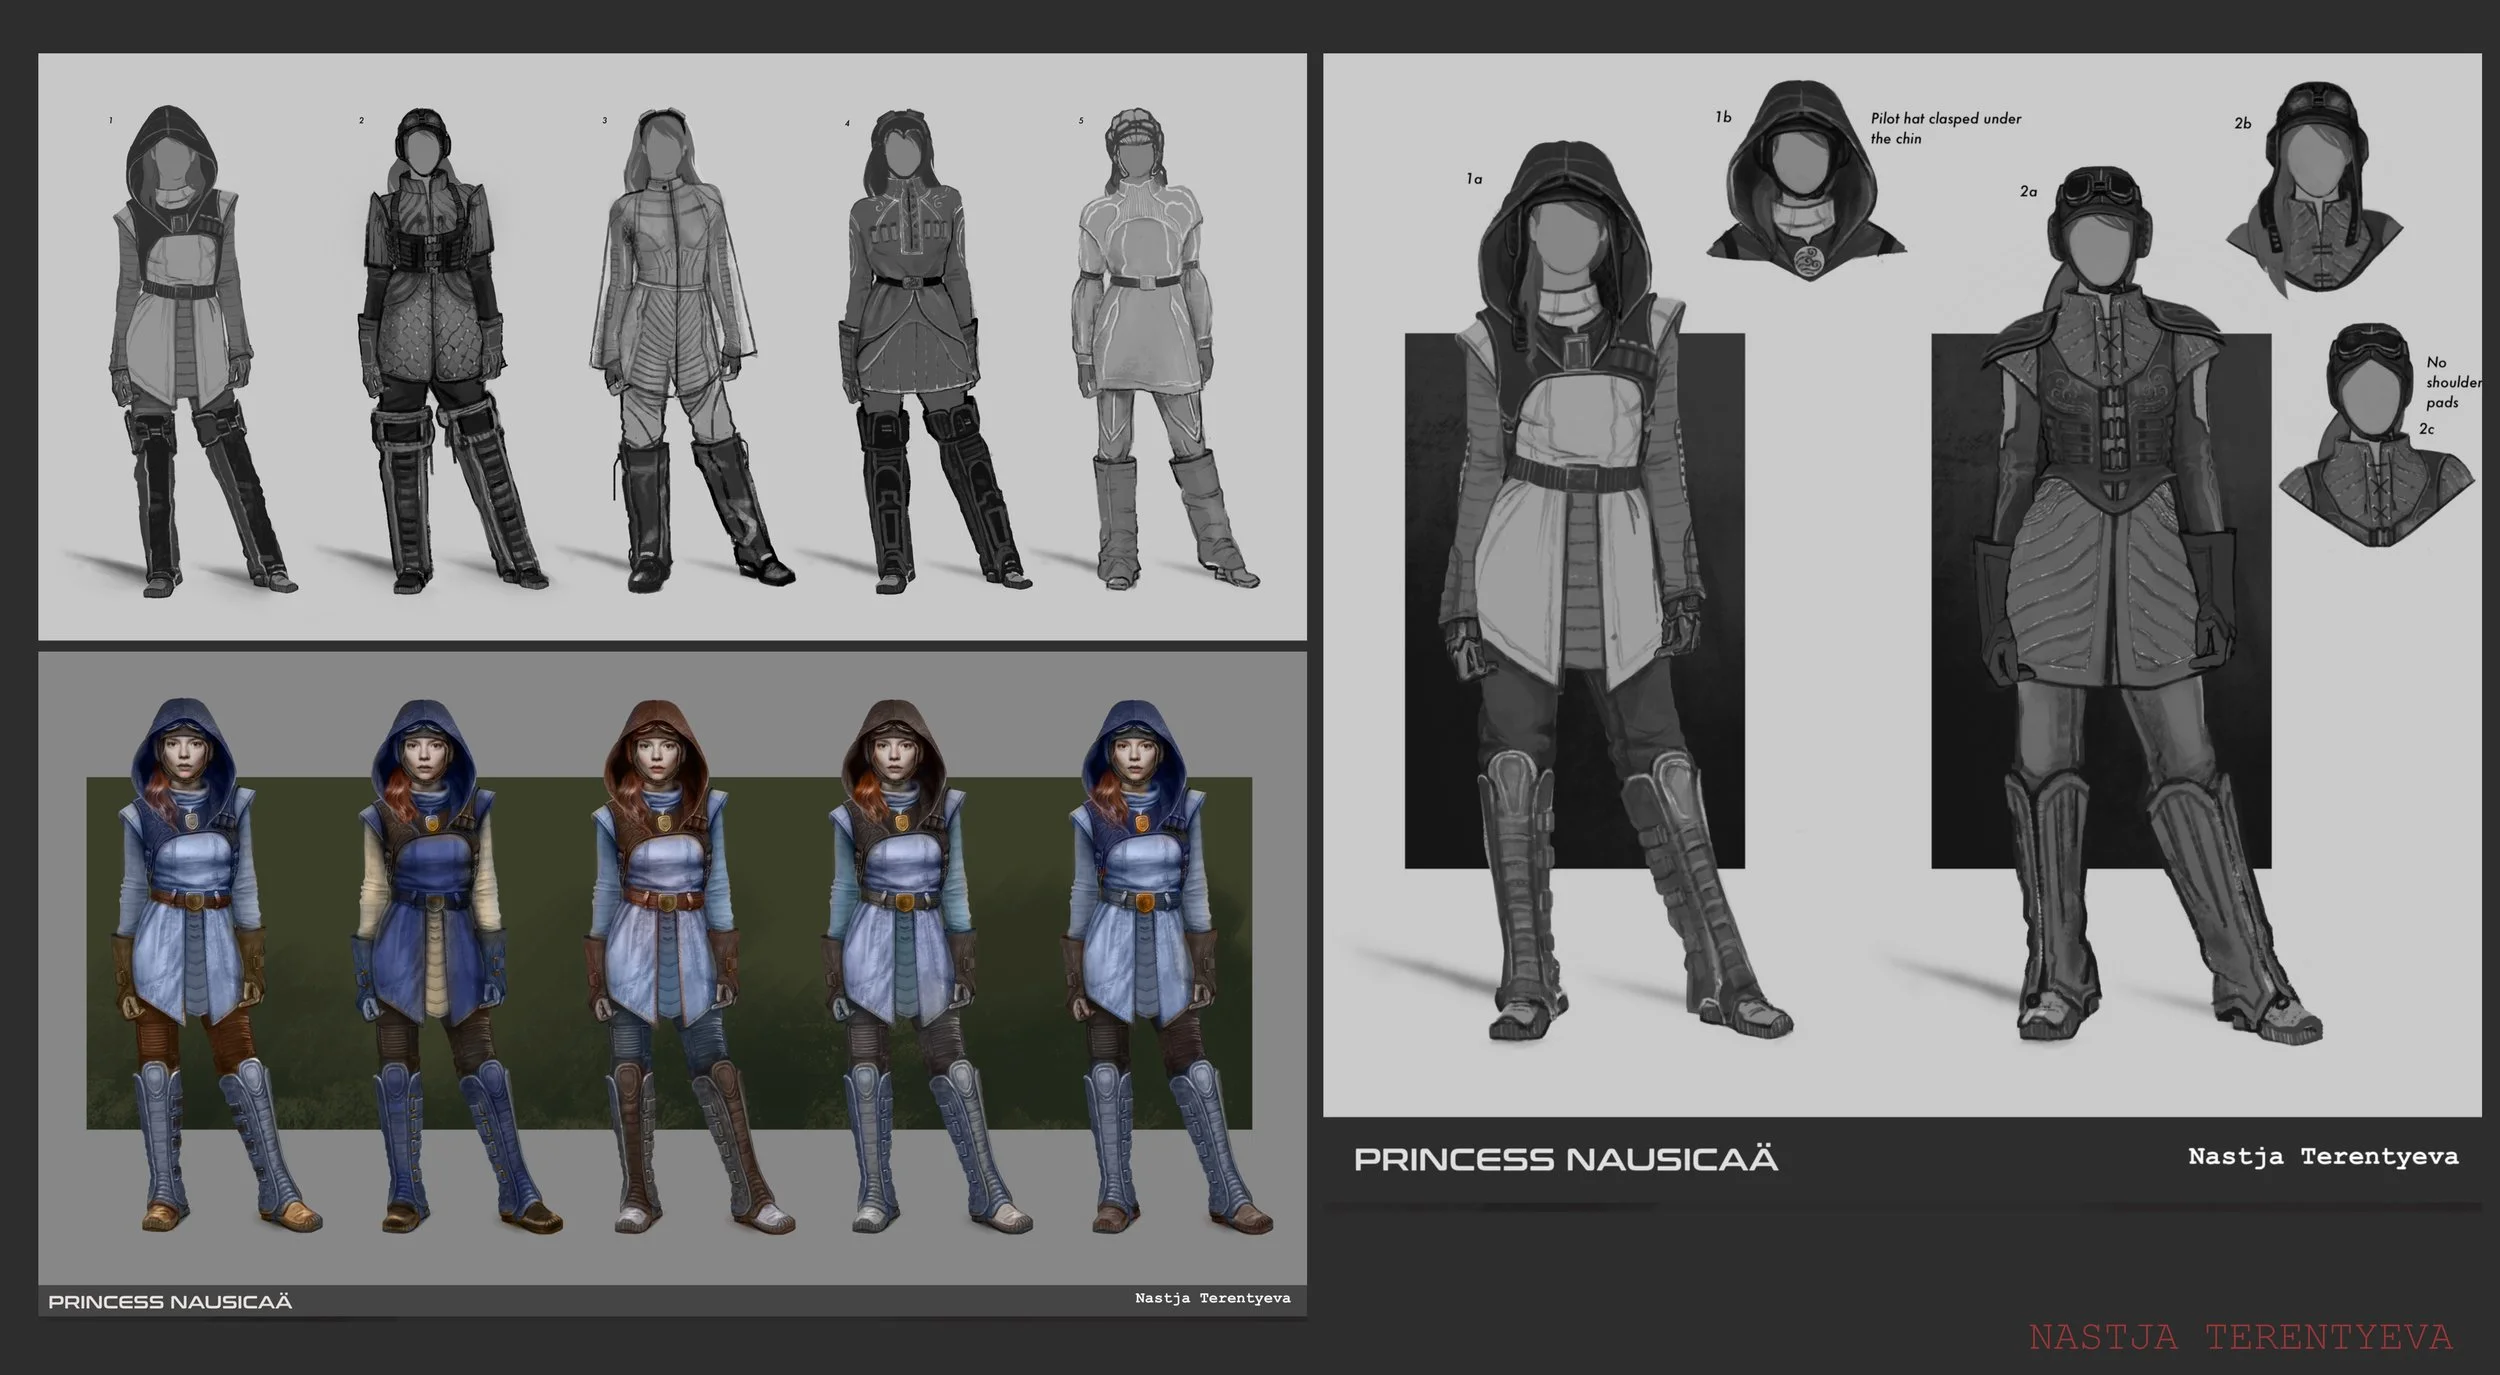Viewport: 2500px width, 1375px height.
Task: Expand annotation marker 1a above hooded figure
Action: tap(1475, 179)
